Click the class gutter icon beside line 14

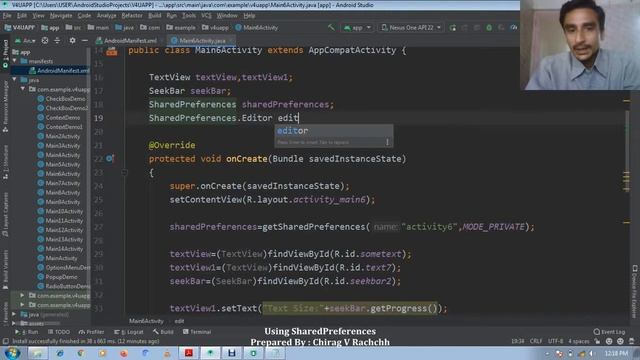[x=111, y=51]
